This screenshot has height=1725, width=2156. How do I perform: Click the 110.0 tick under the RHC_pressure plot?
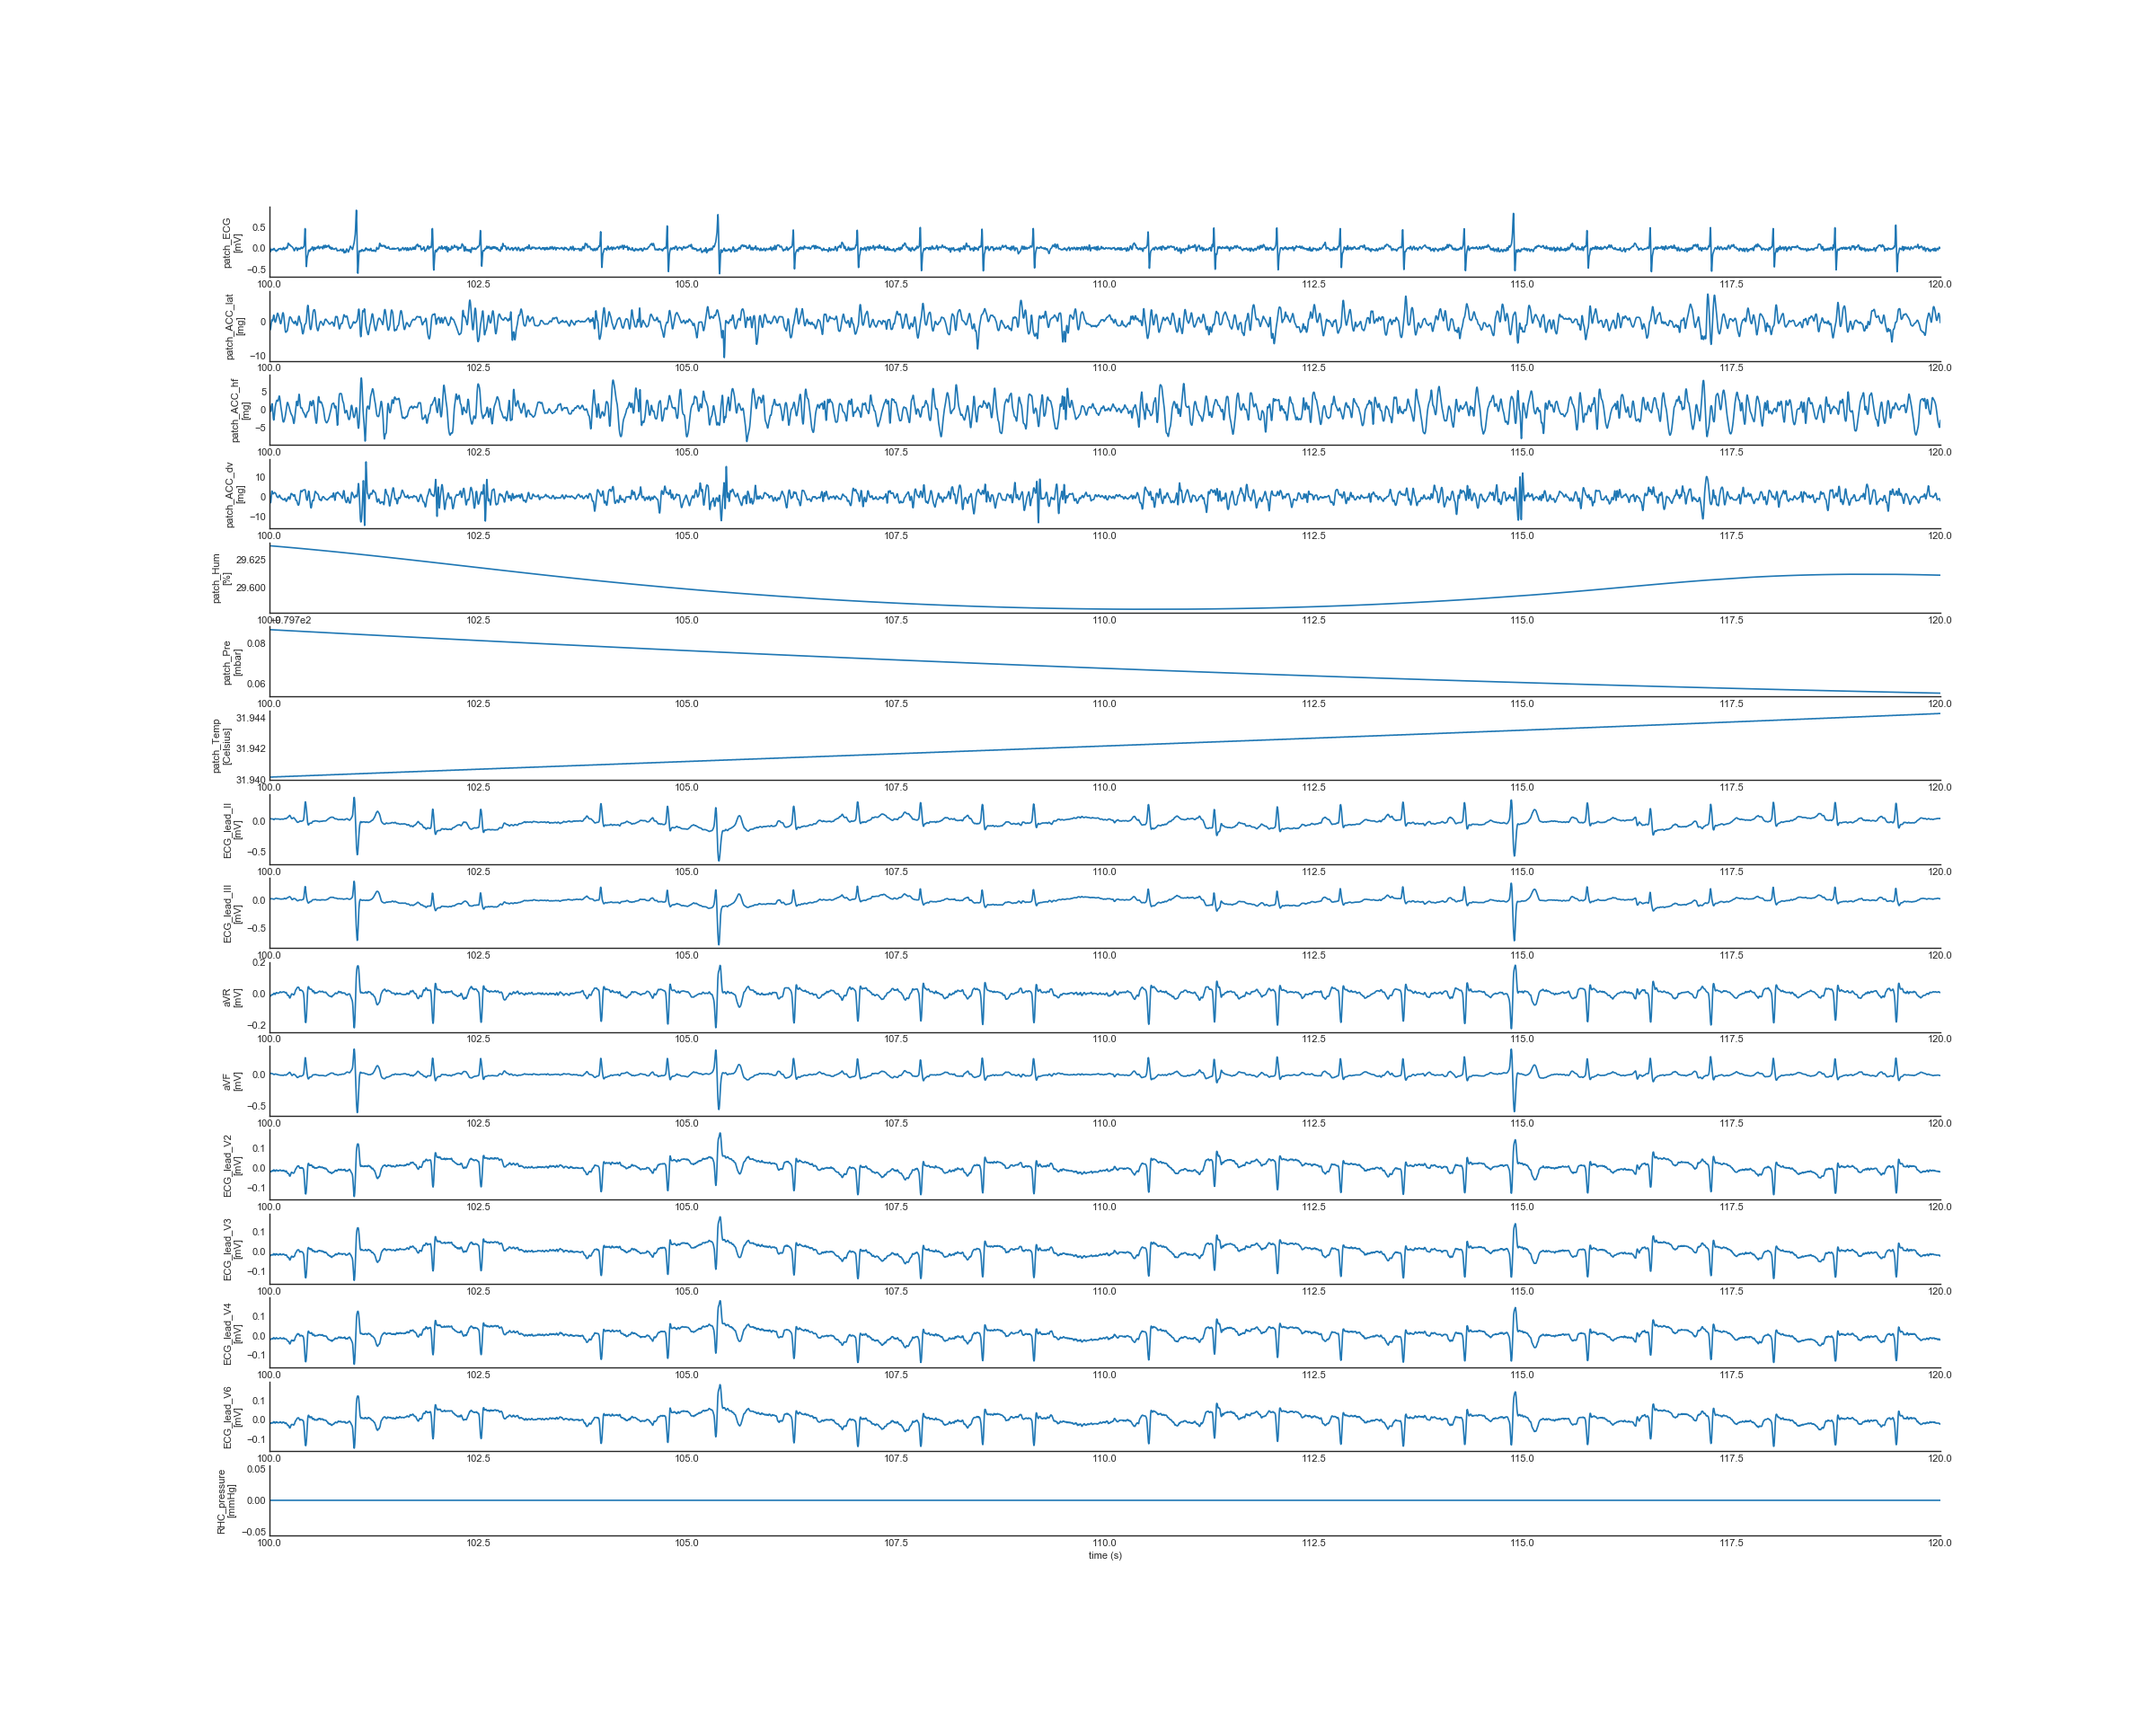point(1104,1543)
